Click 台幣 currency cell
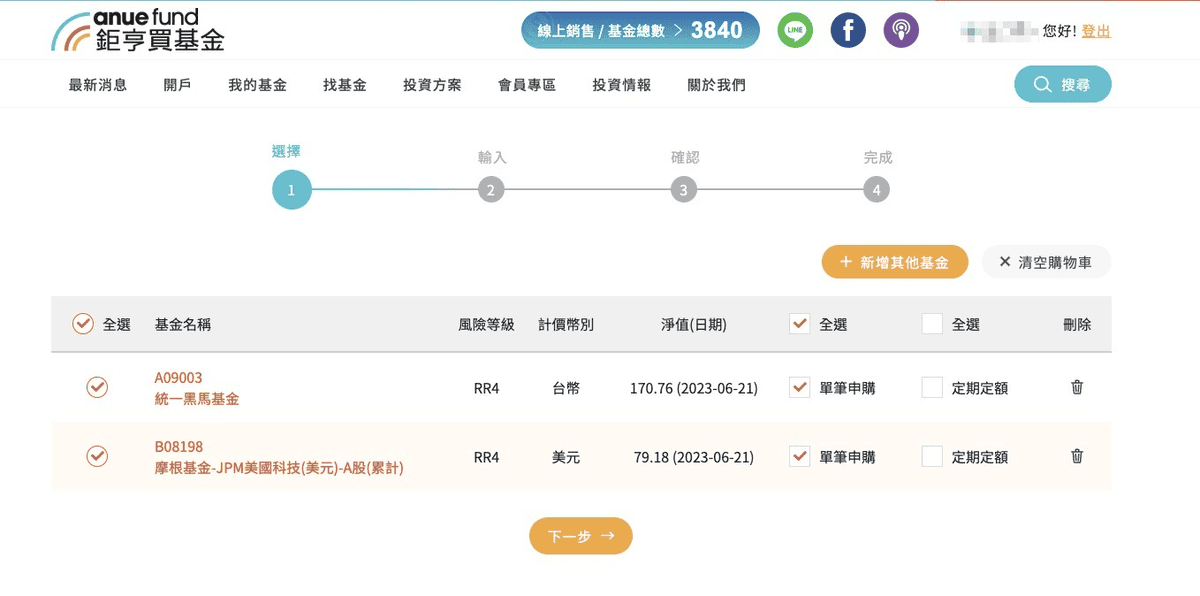This screenshot has width=1200, height=596. click(x=566, y=388)
